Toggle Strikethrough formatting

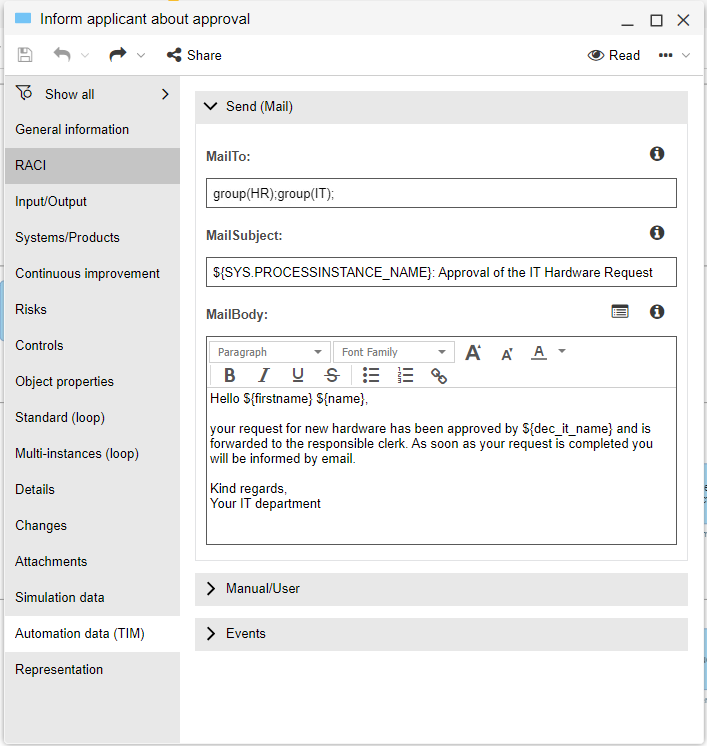[332, 375]
